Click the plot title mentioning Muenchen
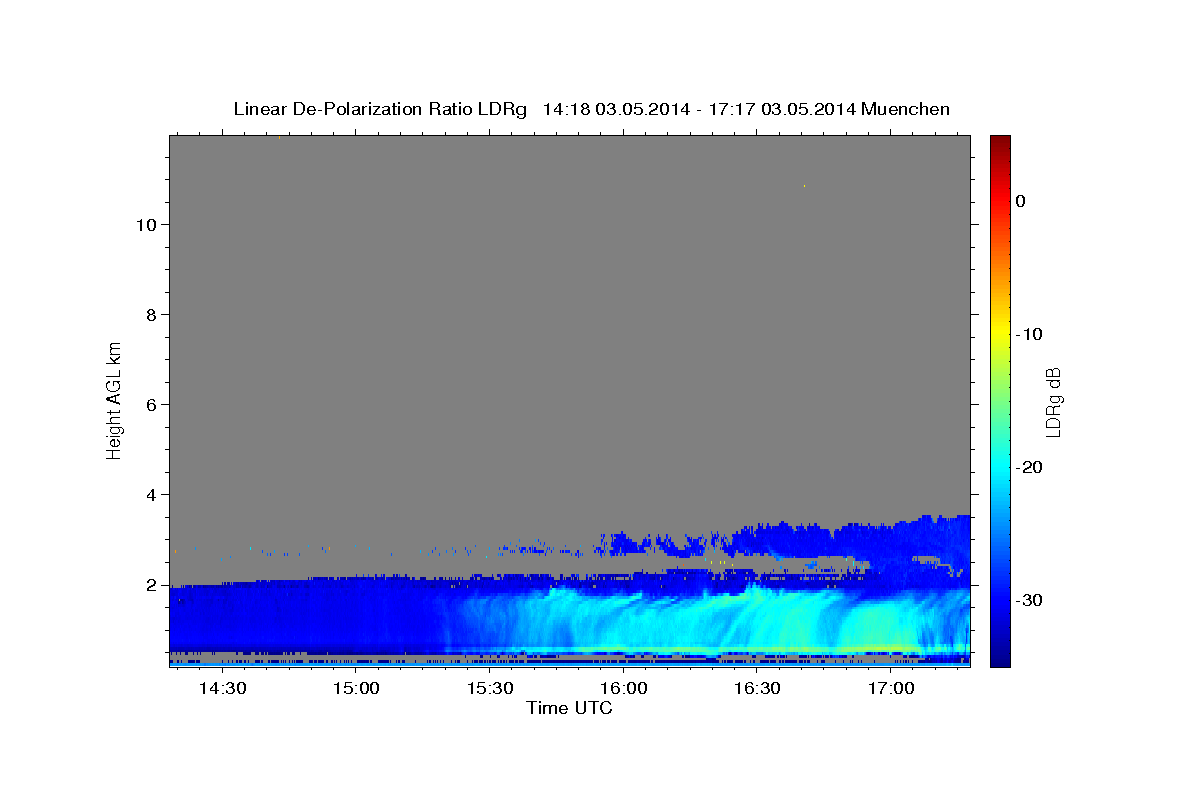The width and height of the screenshot is (1200, 800). point(591,109)
